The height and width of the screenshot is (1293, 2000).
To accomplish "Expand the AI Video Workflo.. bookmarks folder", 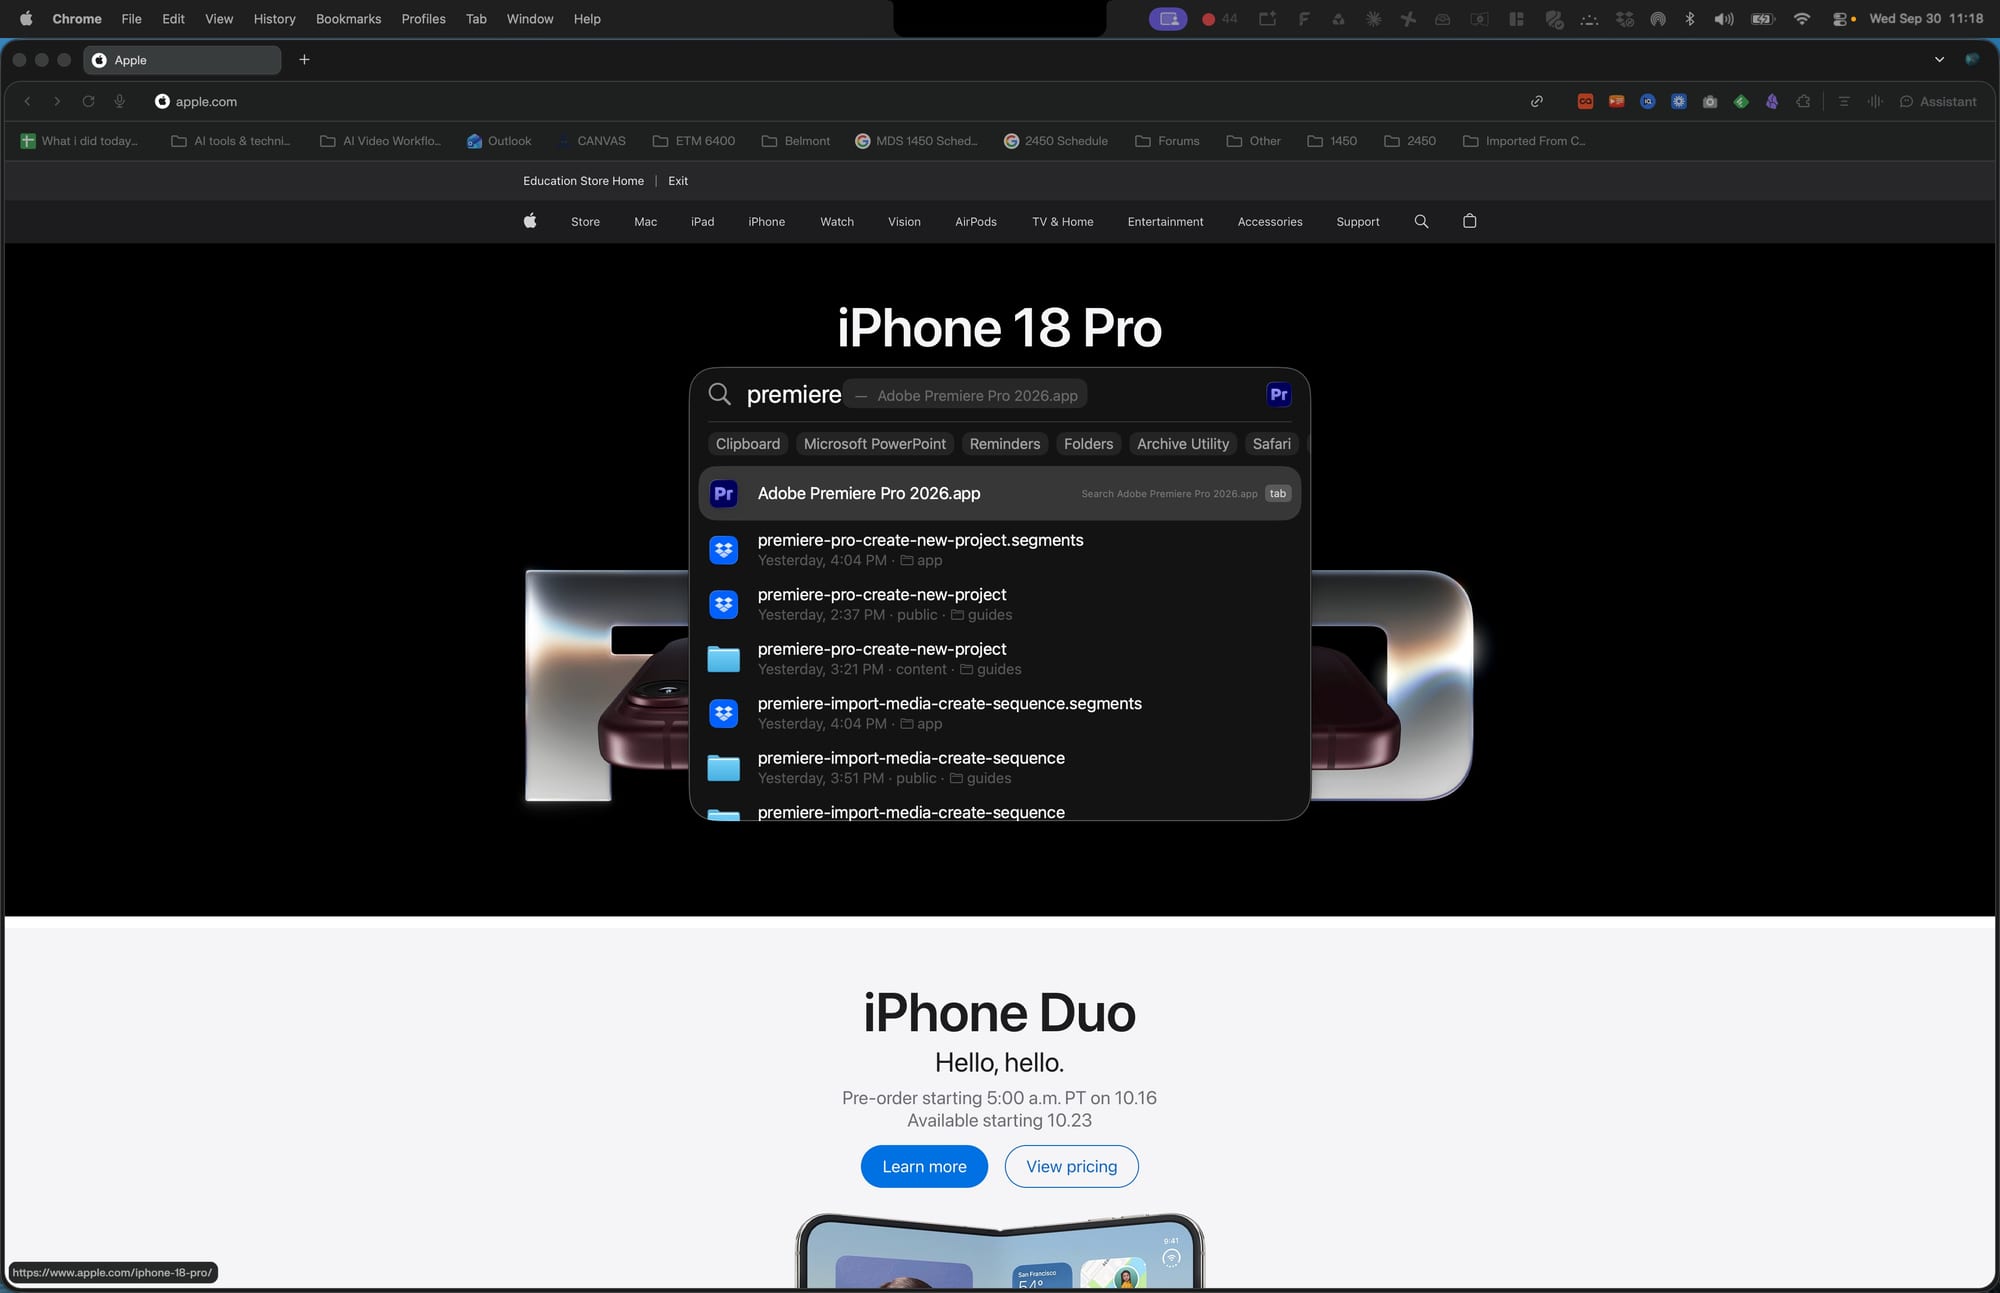I will (380, 141).
